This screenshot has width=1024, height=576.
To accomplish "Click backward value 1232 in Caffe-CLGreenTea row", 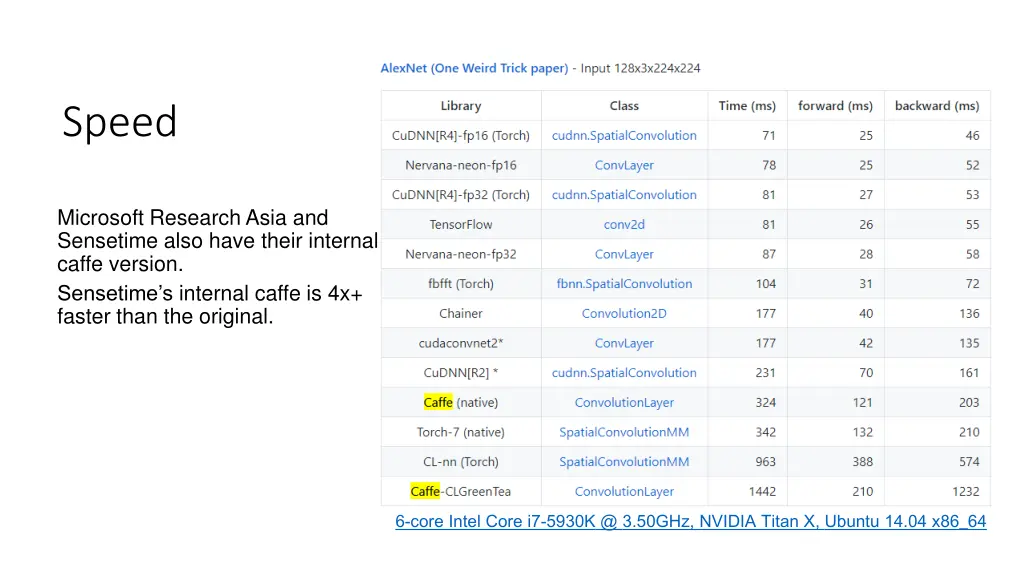I will click(966, 491).
